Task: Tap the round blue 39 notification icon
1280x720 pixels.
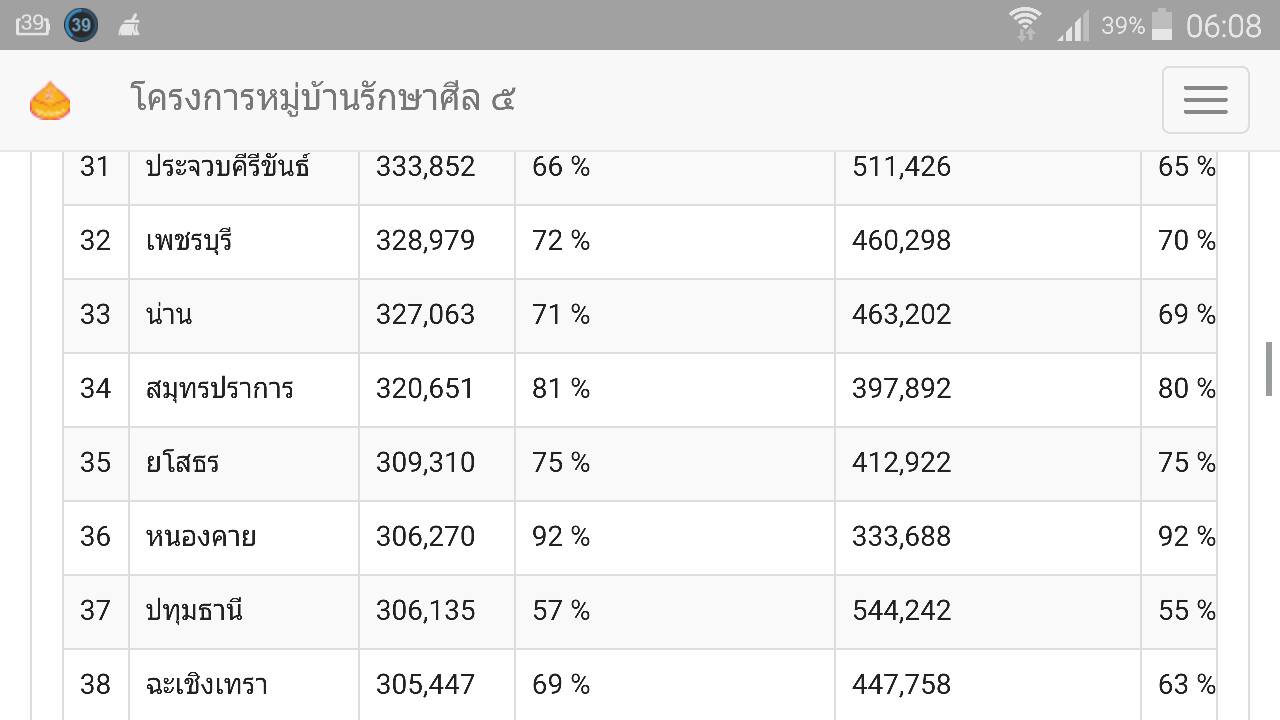Action: [81, 25]
